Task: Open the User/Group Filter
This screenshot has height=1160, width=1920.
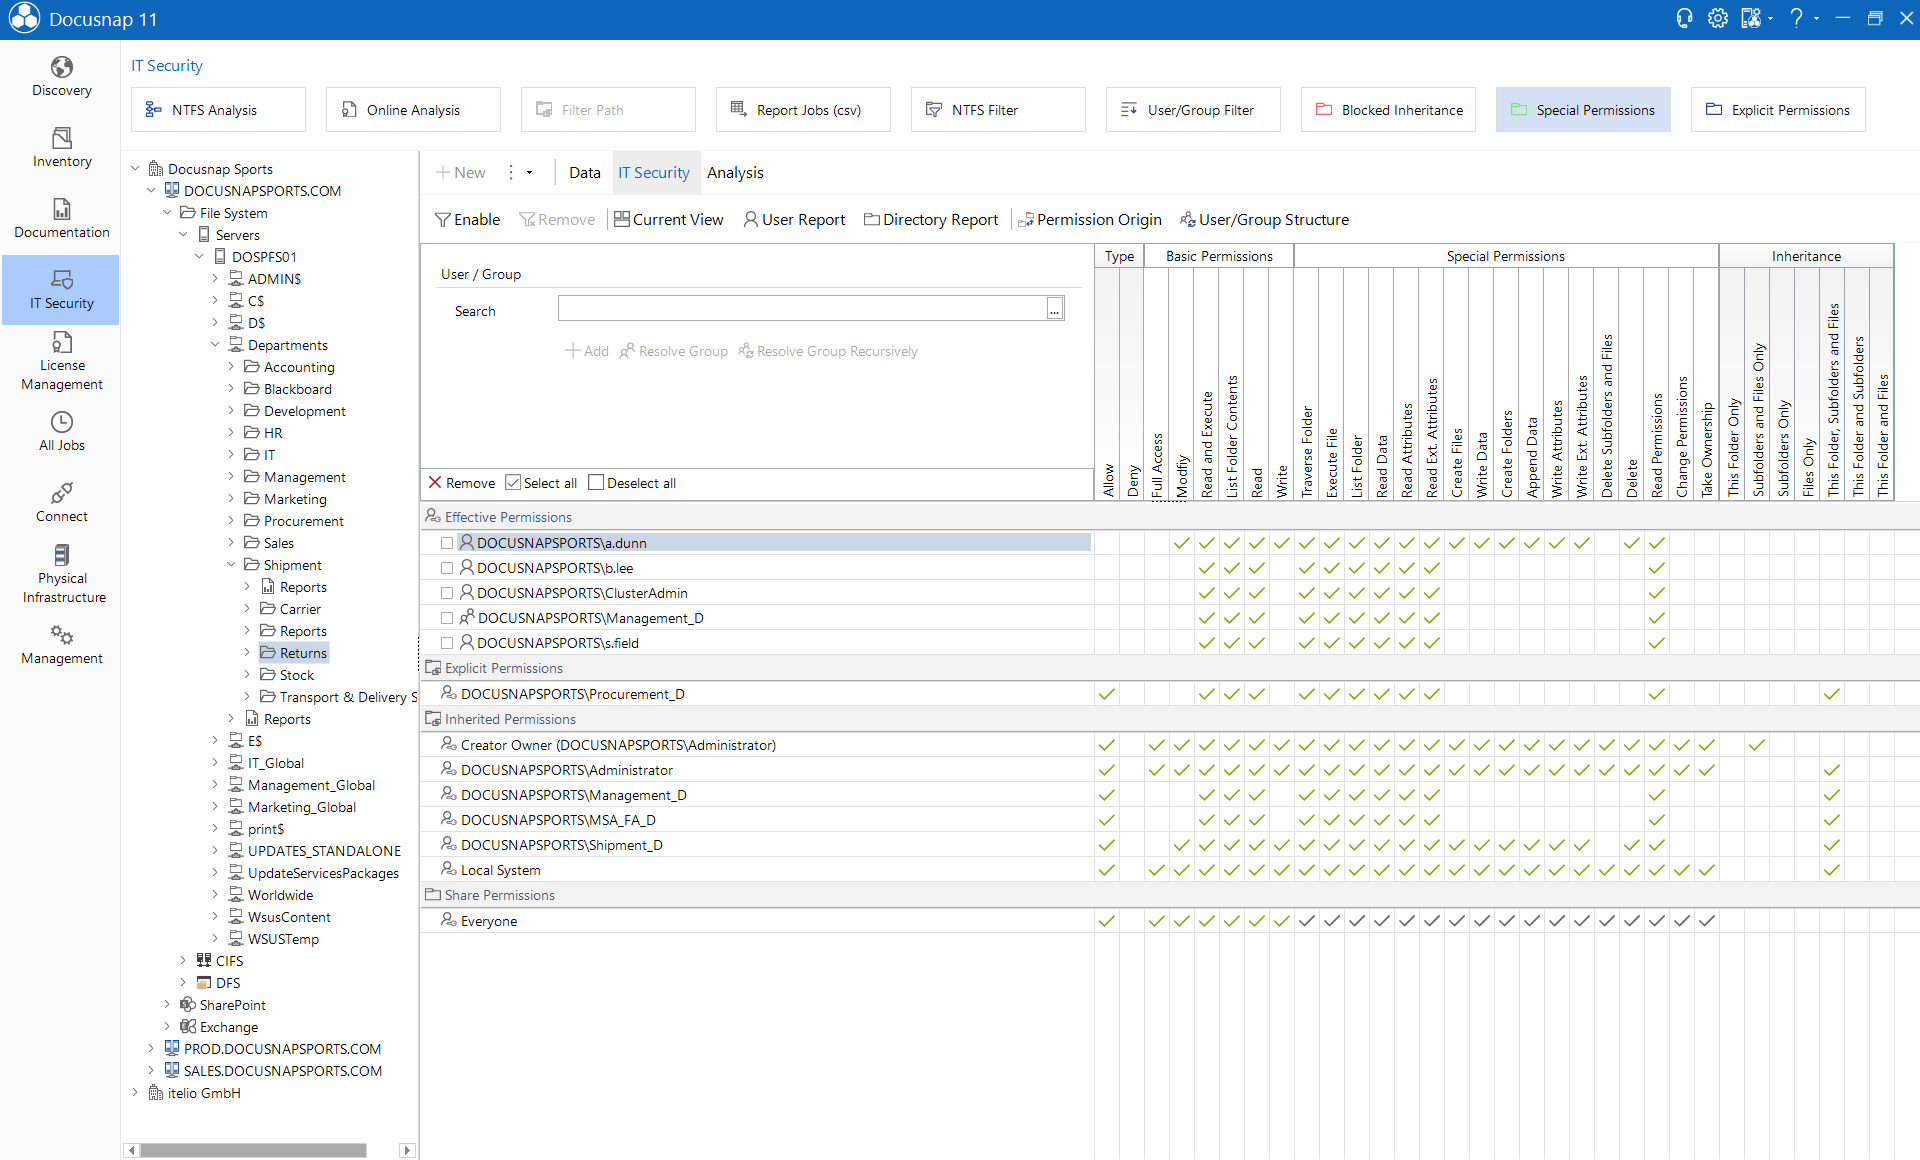Action: (x=1193, y=110)
